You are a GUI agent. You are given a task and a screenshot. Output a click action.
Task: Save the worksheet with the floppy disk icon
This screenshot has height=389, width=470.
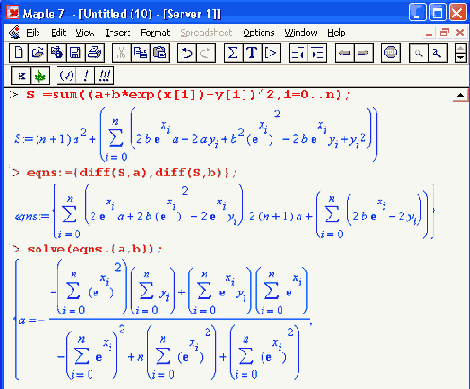(x=76, y=53)
